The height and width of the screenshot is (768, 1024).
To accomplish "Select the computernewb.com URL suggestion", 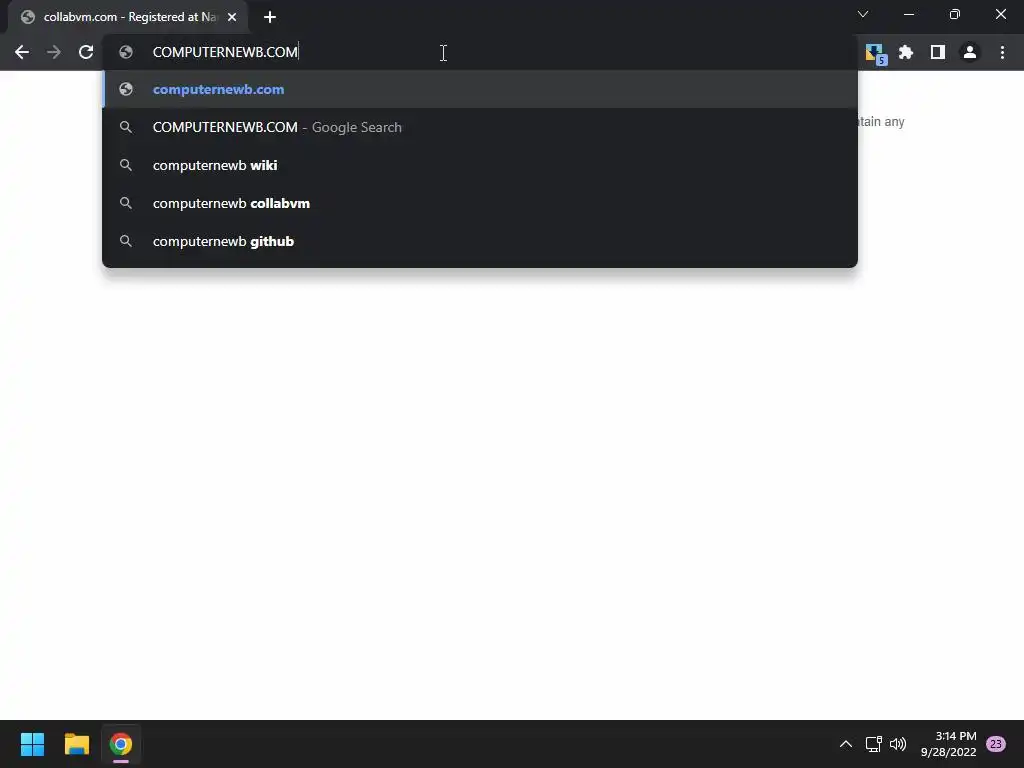I will click(480, 89).
